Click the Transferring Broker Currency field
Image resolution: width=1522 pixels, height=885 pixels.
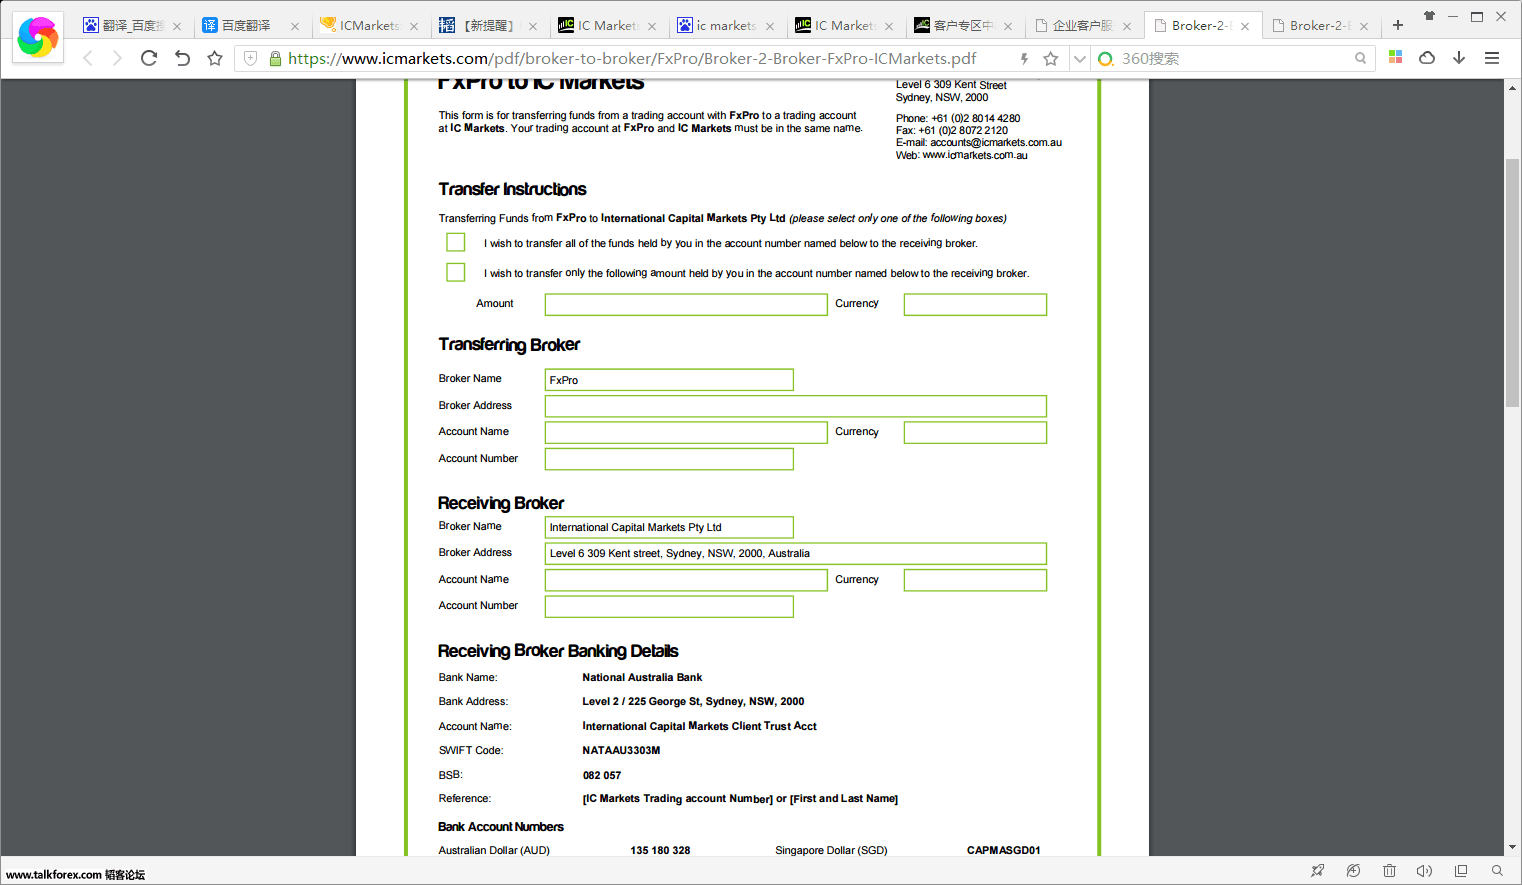click(x=975, y=432)
